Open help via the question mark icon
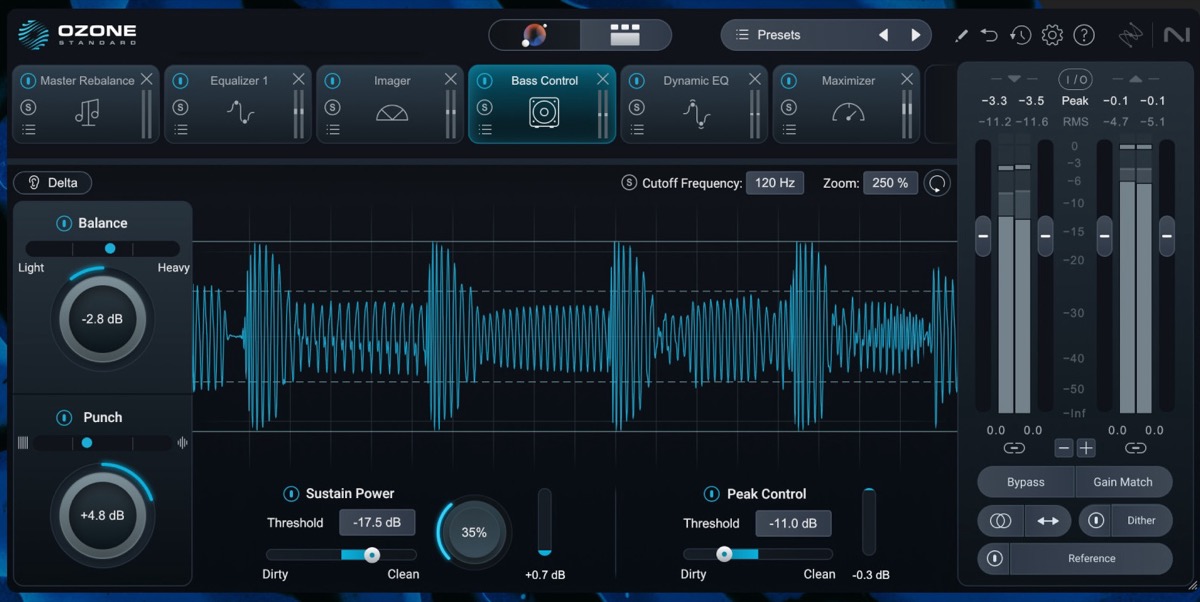1200x602 pixels. pos(1084,34)
